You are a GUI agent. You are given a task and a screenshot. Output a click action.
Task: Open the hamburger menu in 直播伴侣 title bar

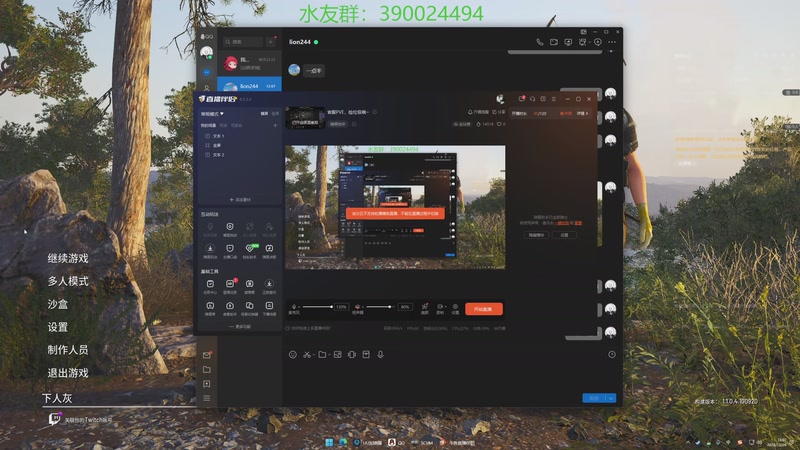554,99
